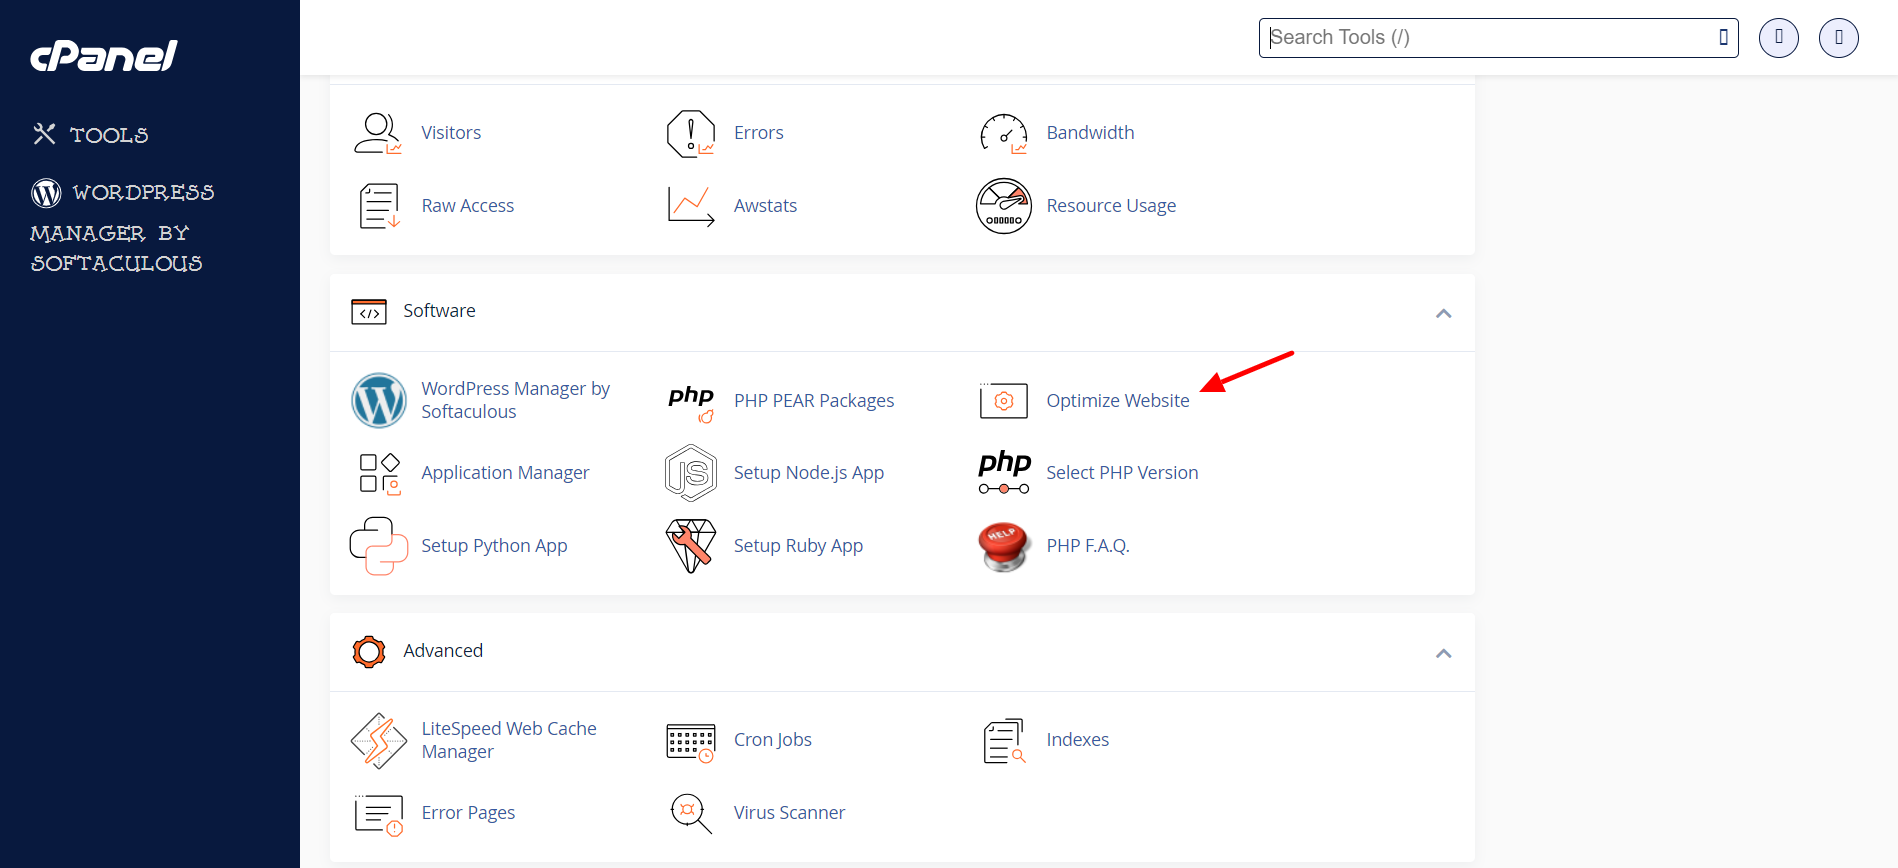1898x868 pixels.
Task: Open the Virus Scanner link
Action: coord(789,813)
